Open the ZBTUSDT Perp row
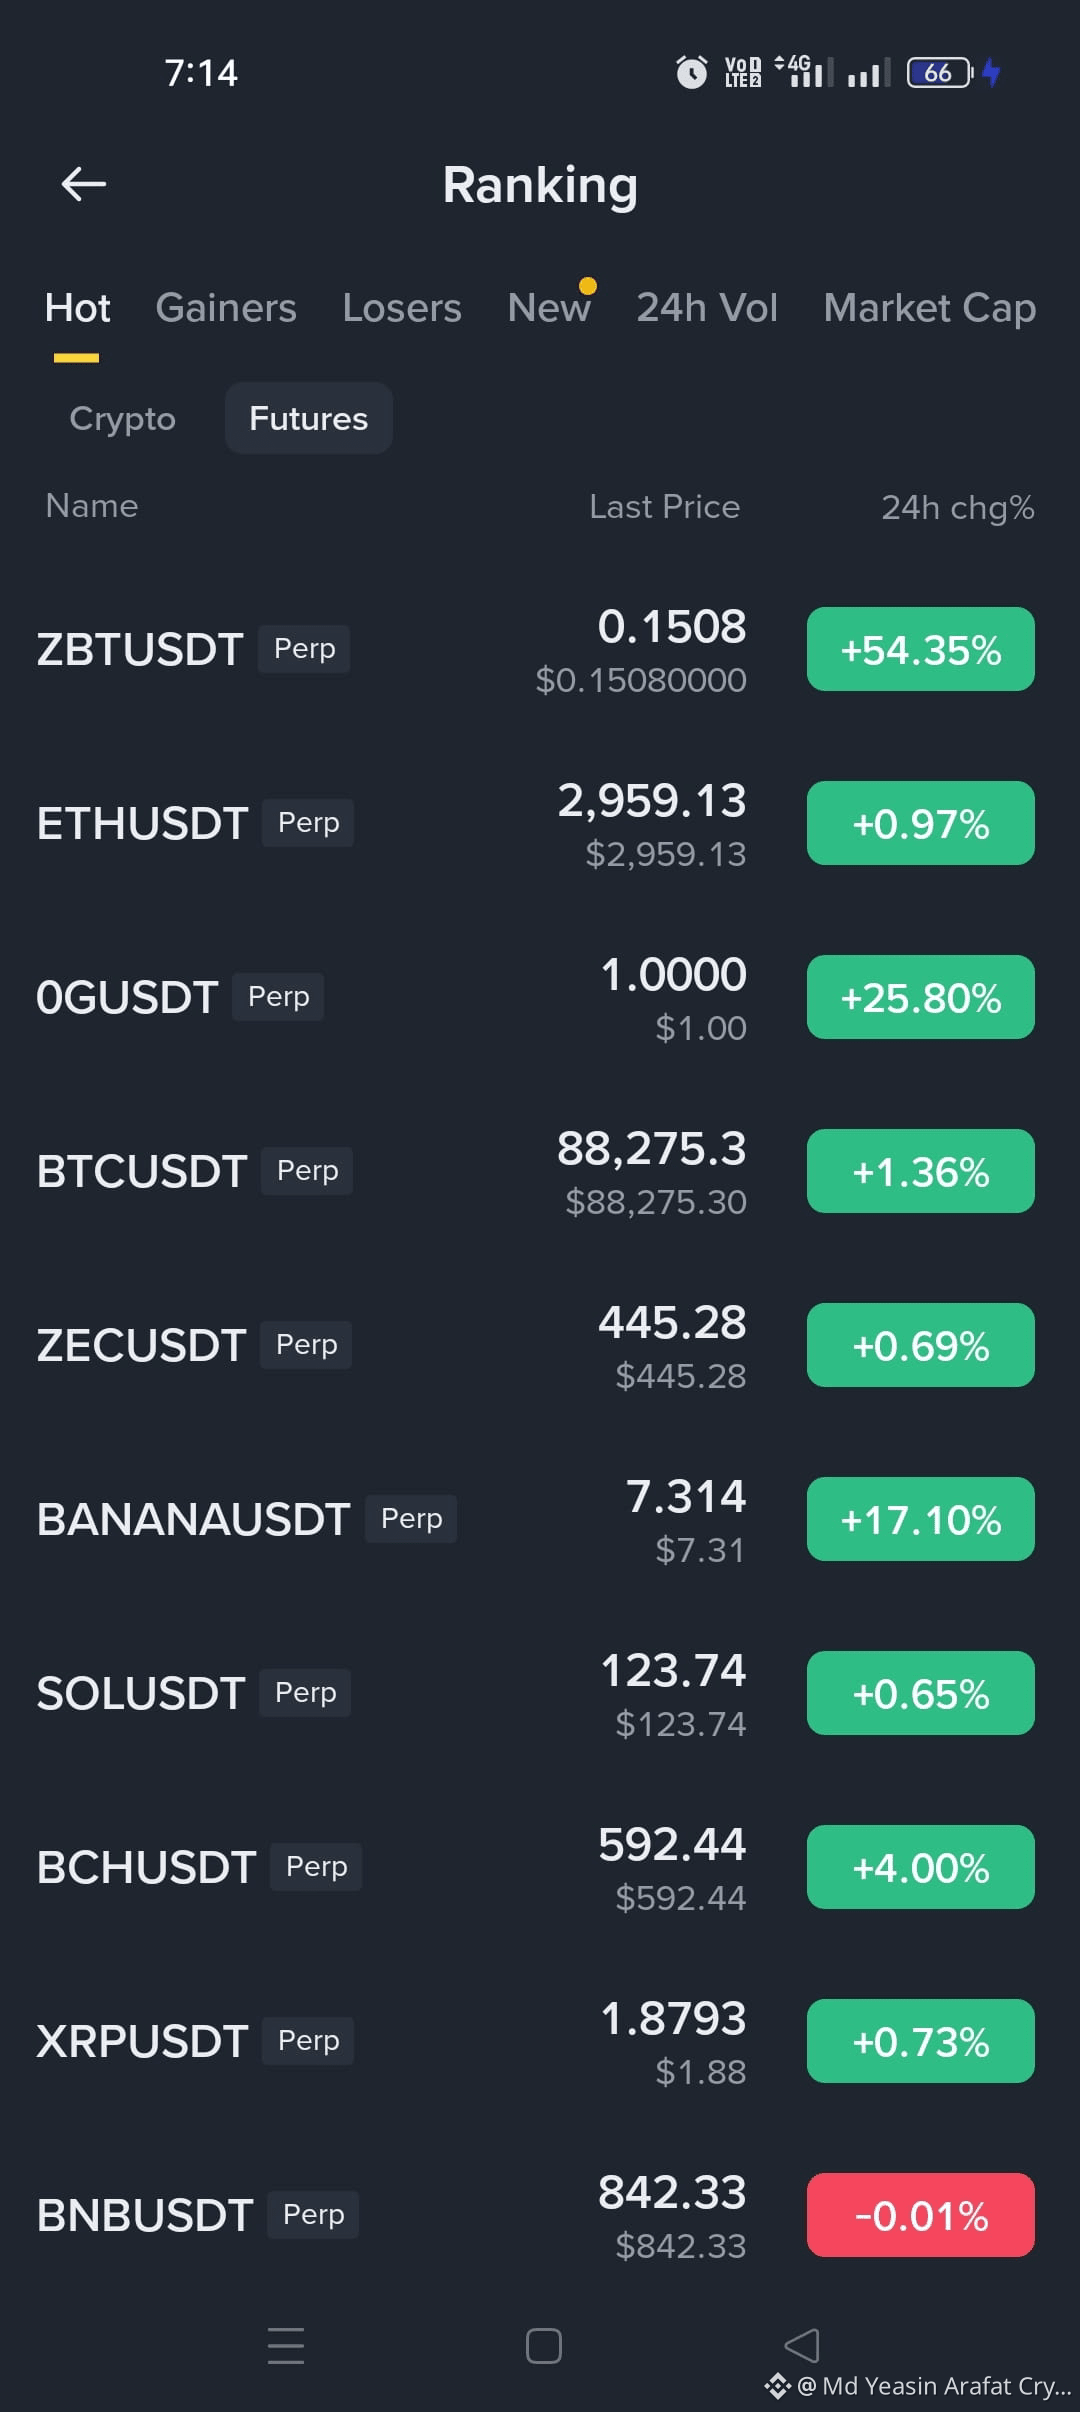The height and width of the screenshot is (2412, 1080). click(540, 650)
